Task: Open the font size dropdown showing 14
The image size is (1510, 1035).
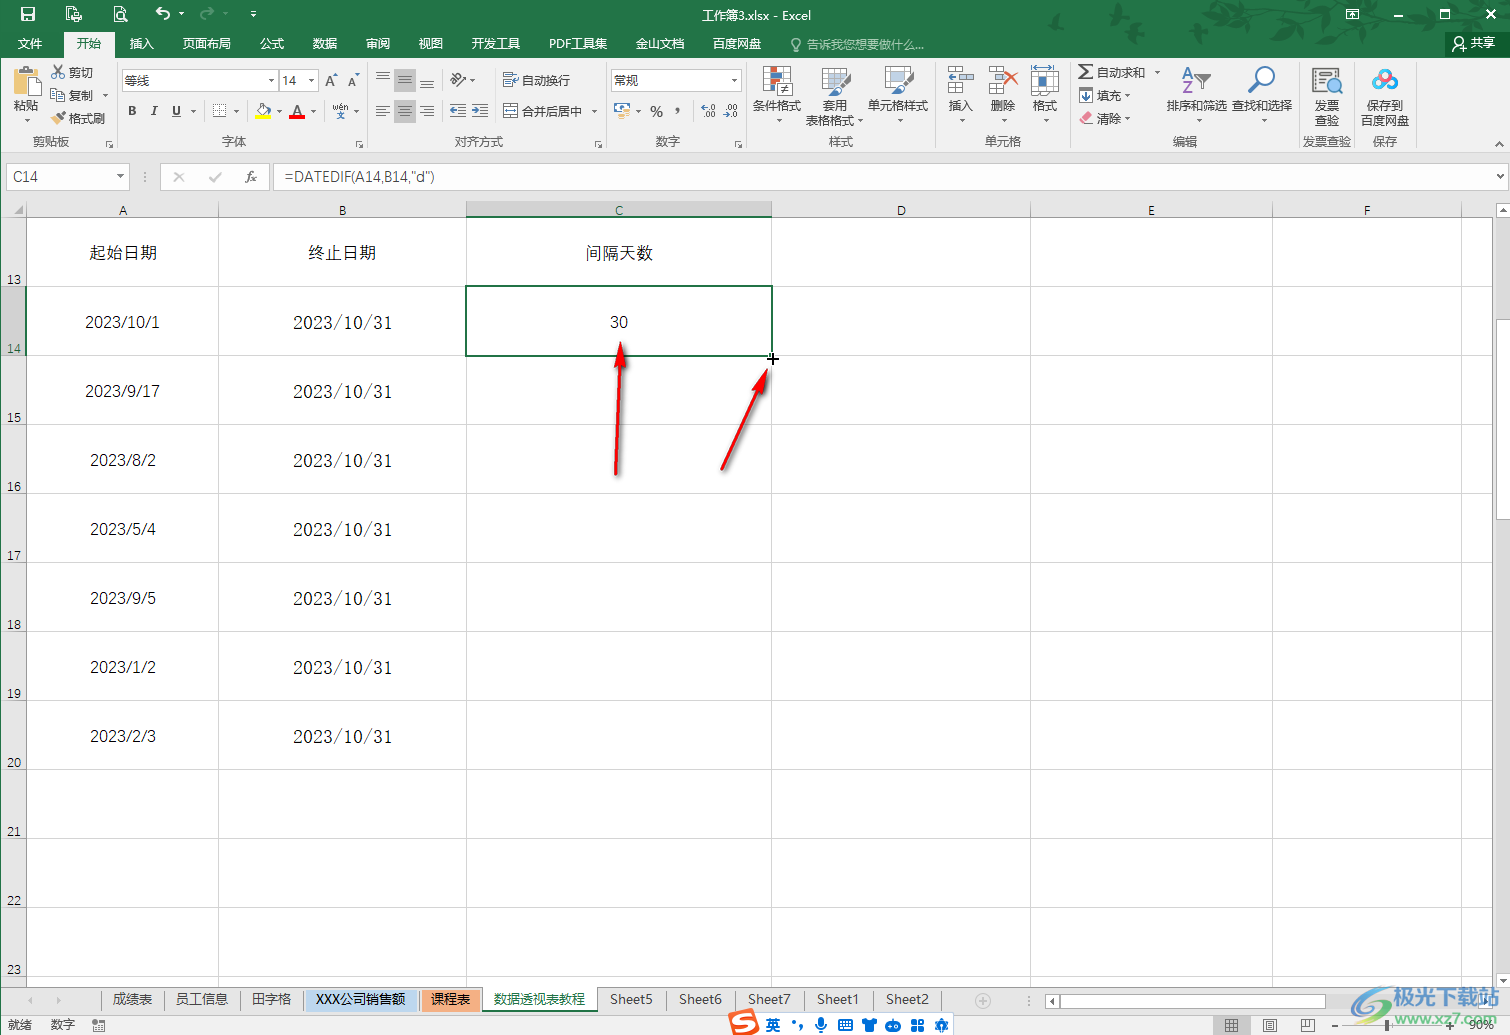Action: click(x=312, y=80)
